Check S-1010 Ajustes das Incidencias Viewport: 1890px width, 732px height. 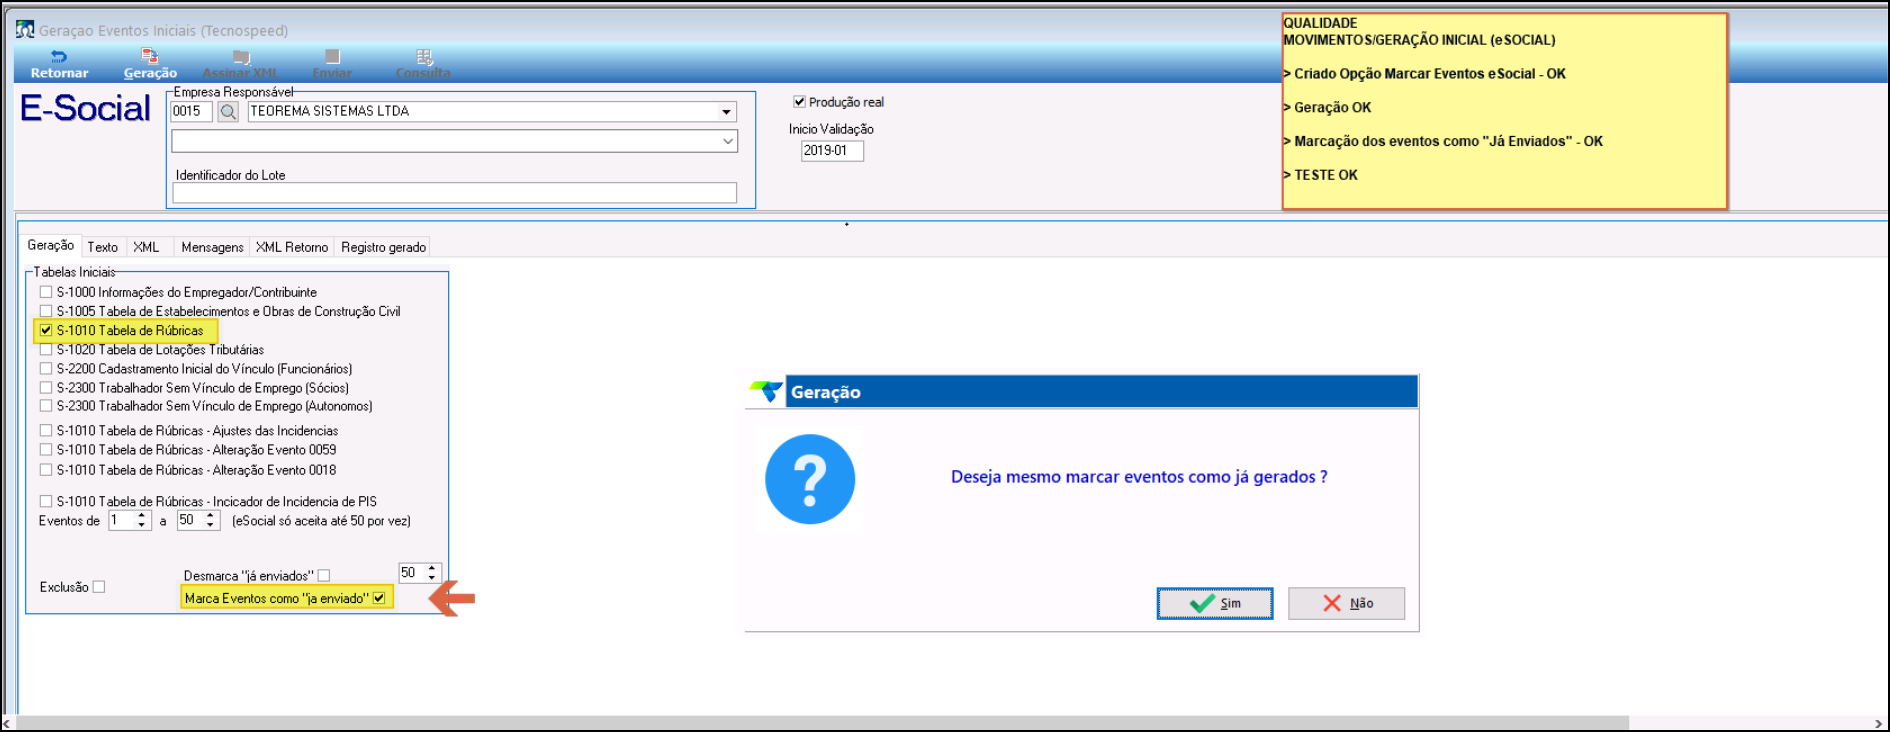pos(46,431)
